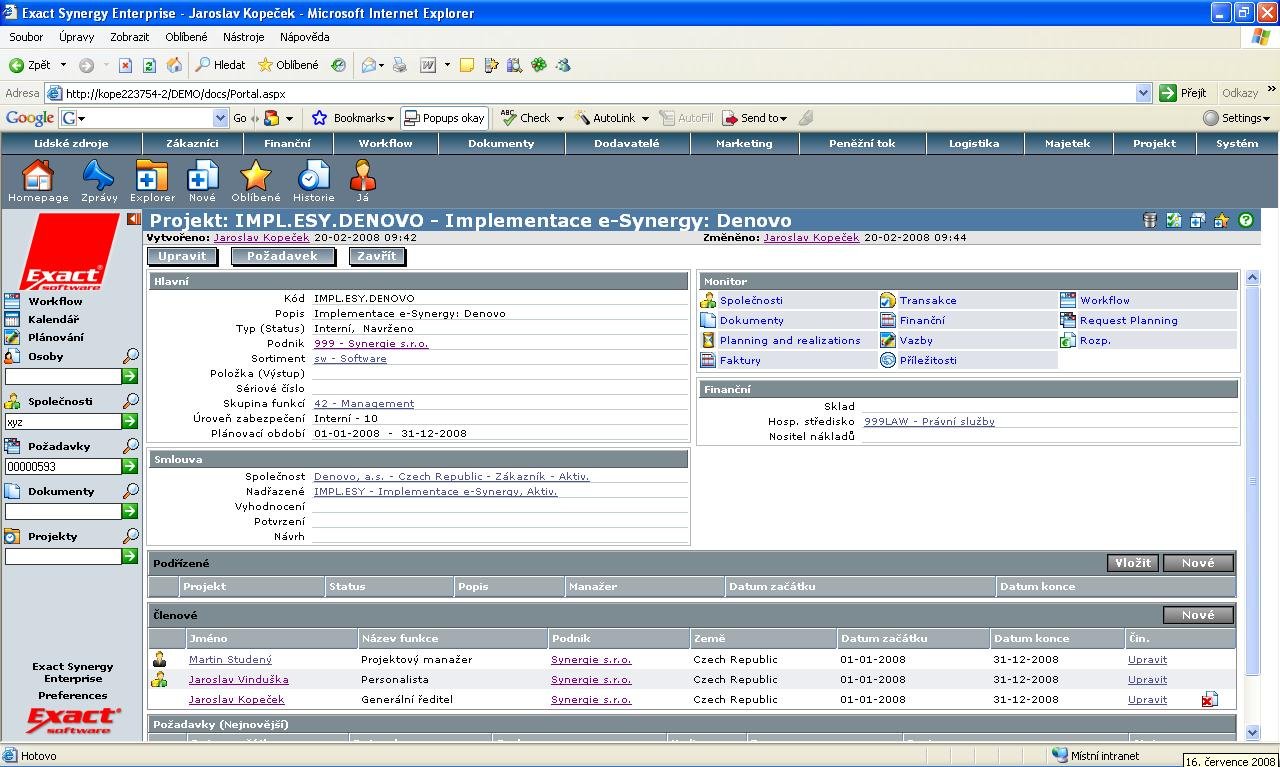Click the browser Stop icon
Screen dimensions: 1280x767
point(125,65)
